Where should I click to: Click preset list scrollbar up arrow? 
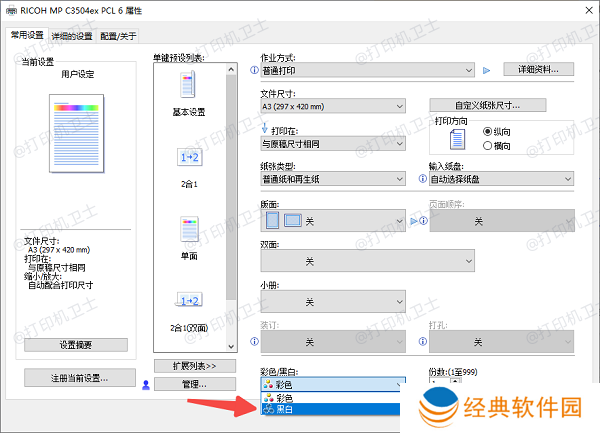[231, 69]
